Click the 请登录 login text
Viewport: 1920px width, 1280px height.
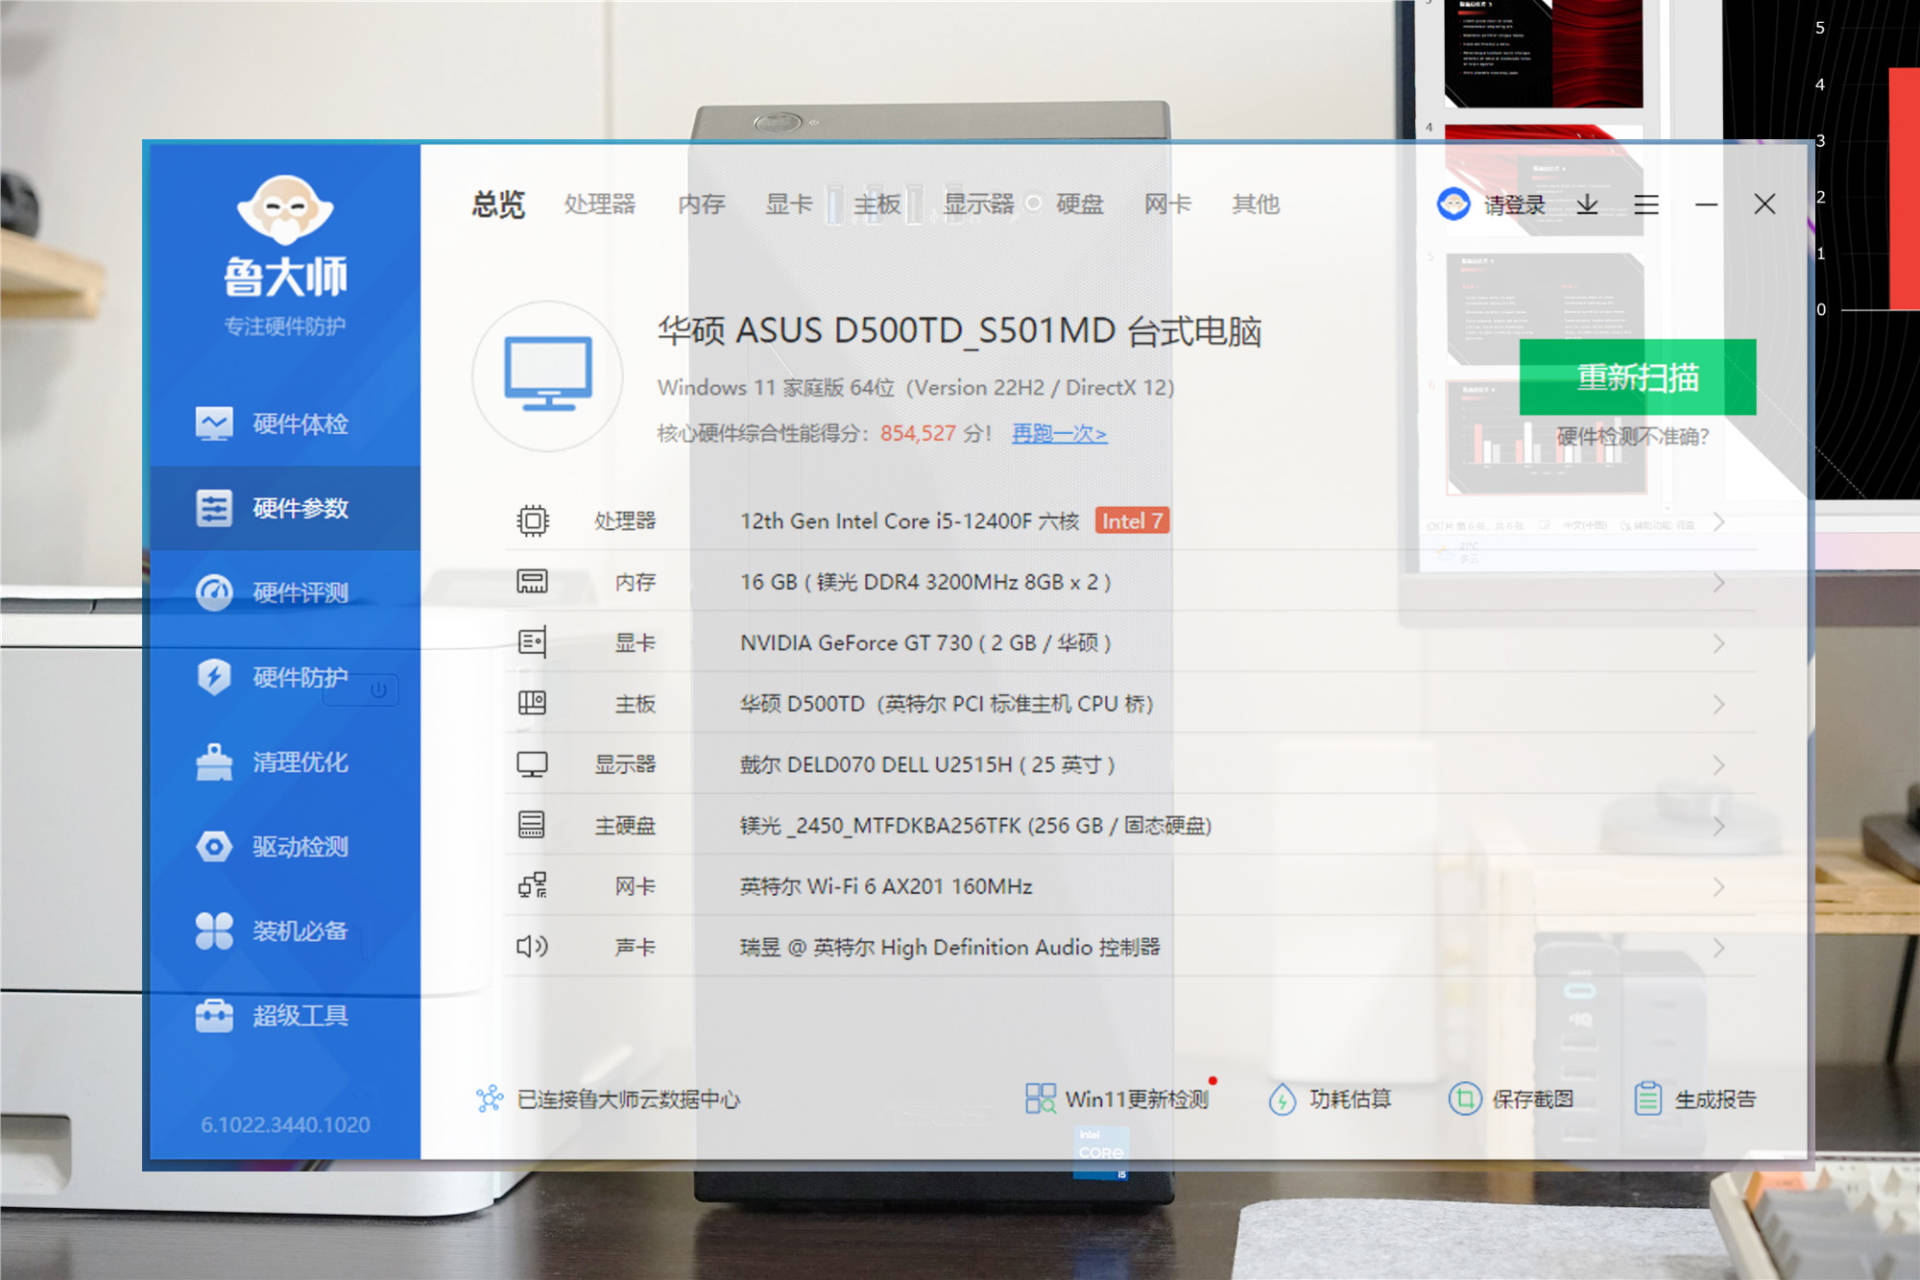[x=1515, y=205]
